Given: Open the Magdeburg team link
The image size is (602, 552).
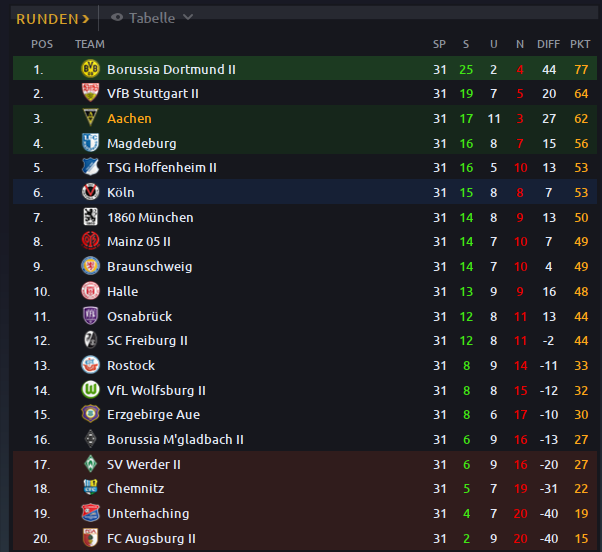Looking at the screenshot, I should click(x=142, y=144).
